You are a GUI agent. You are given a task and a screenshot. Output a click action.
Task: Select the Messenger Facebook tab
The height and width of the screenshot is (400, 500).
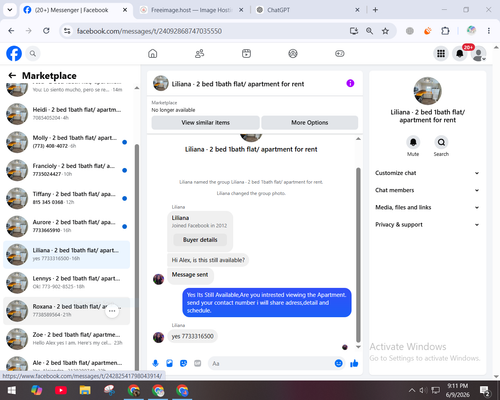[76, 10]
